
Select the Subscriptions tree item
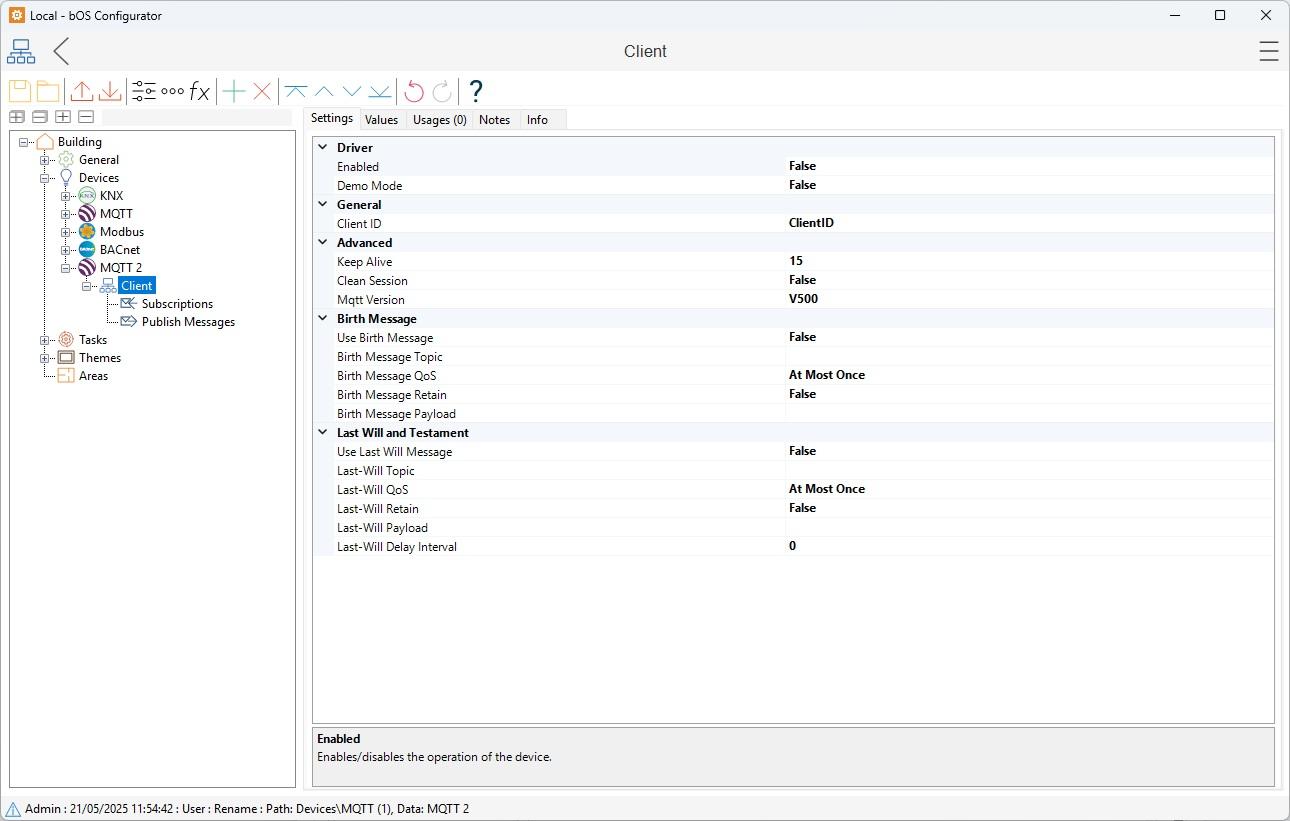click(x=177, y=304)
